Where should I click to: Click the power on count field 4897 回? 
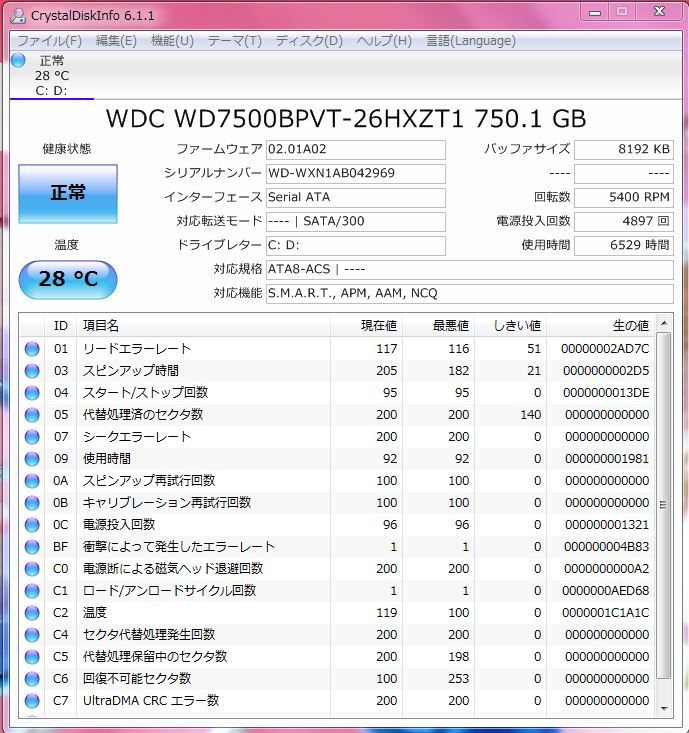coord(624,222)
